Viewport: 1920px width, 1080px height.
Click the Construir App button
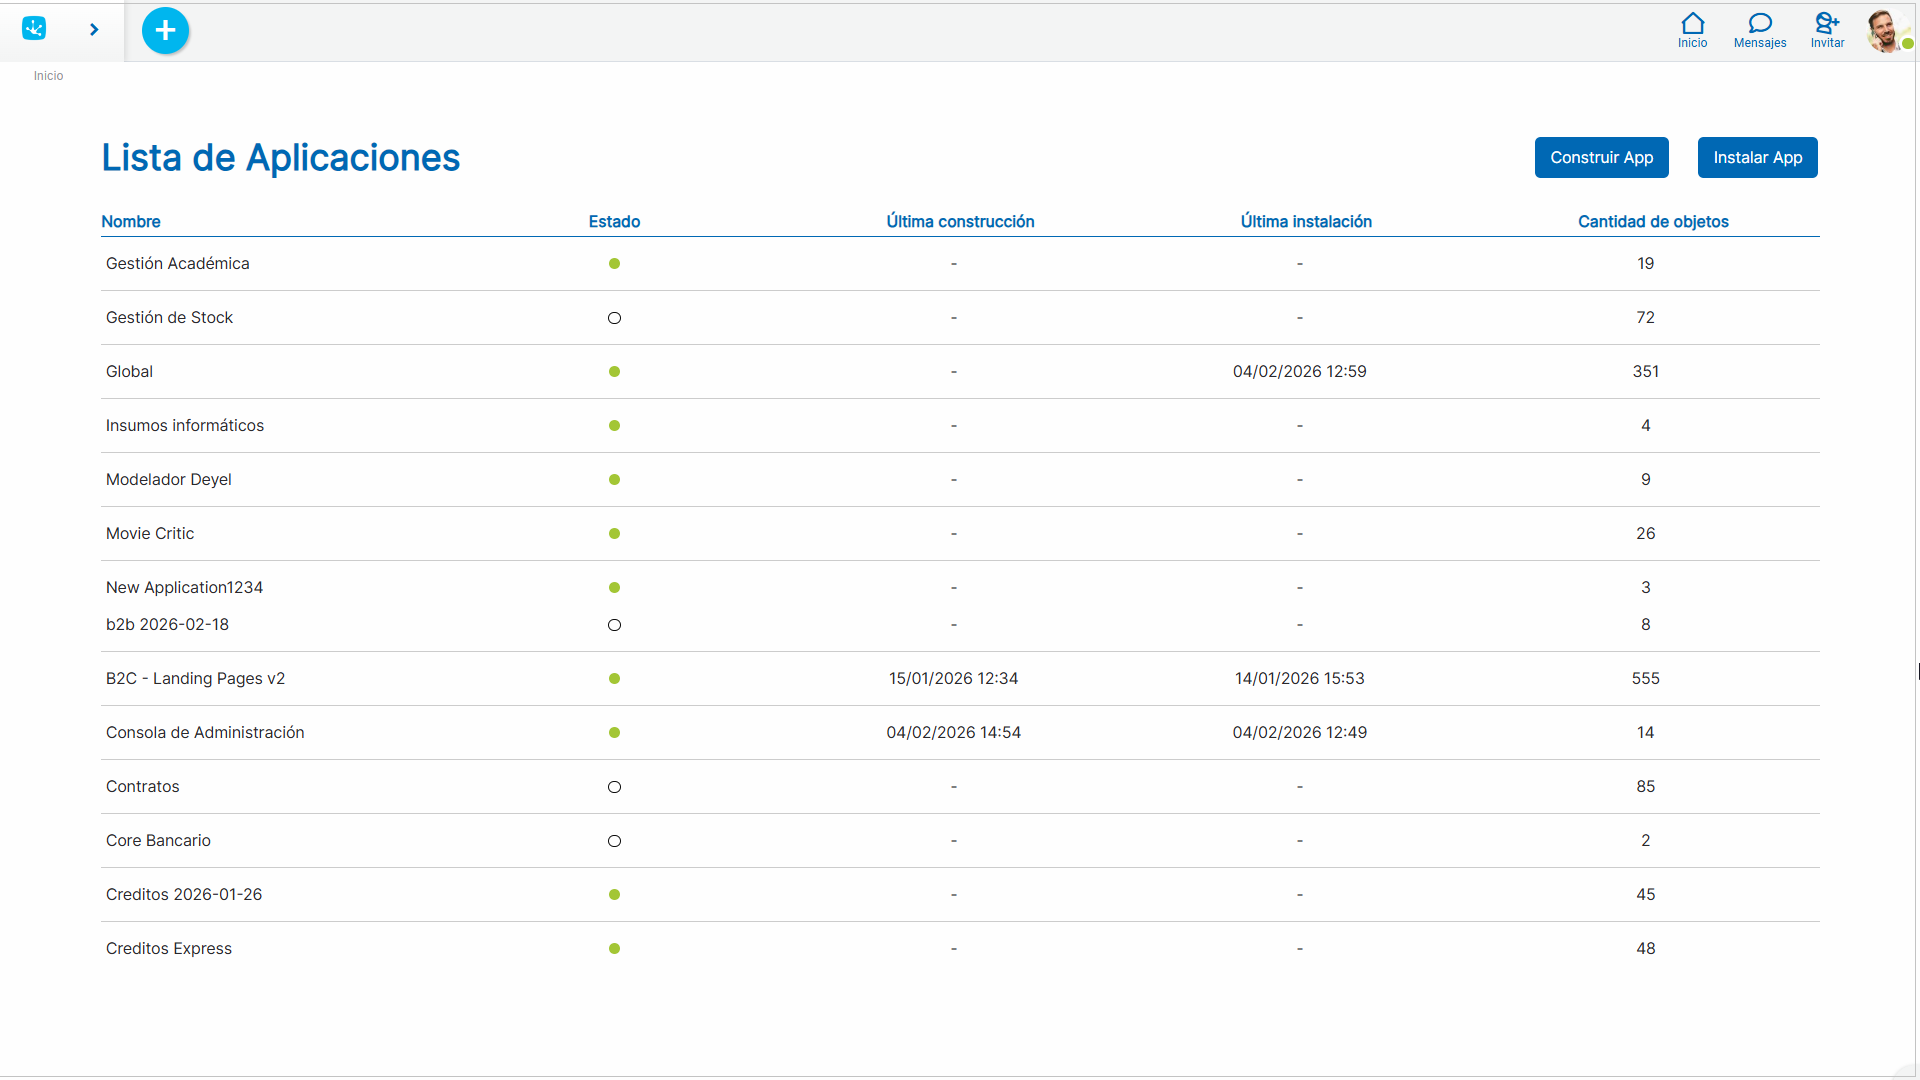click(1601, 157)
